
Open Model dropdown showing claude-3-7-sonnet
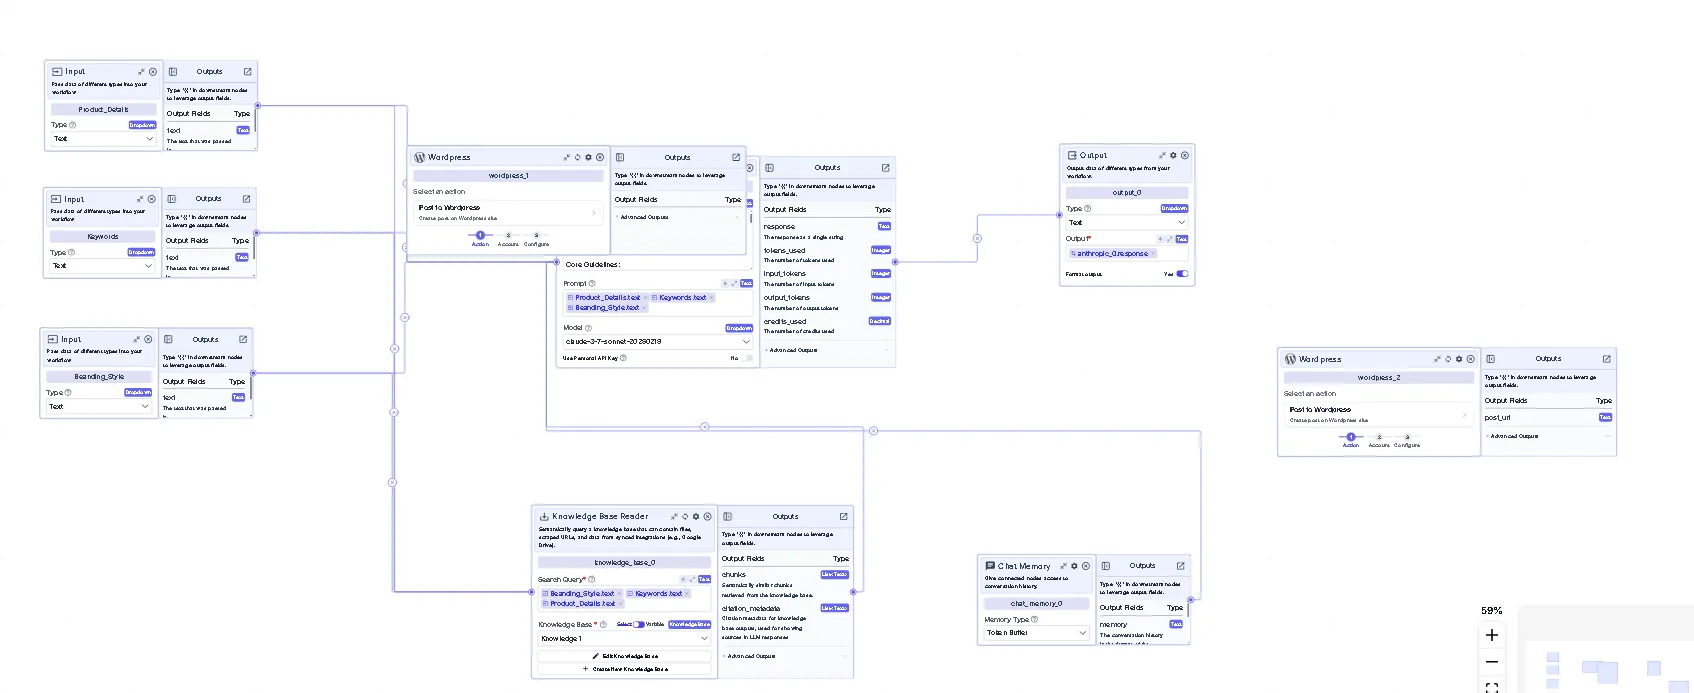click(x=657, y=342)
